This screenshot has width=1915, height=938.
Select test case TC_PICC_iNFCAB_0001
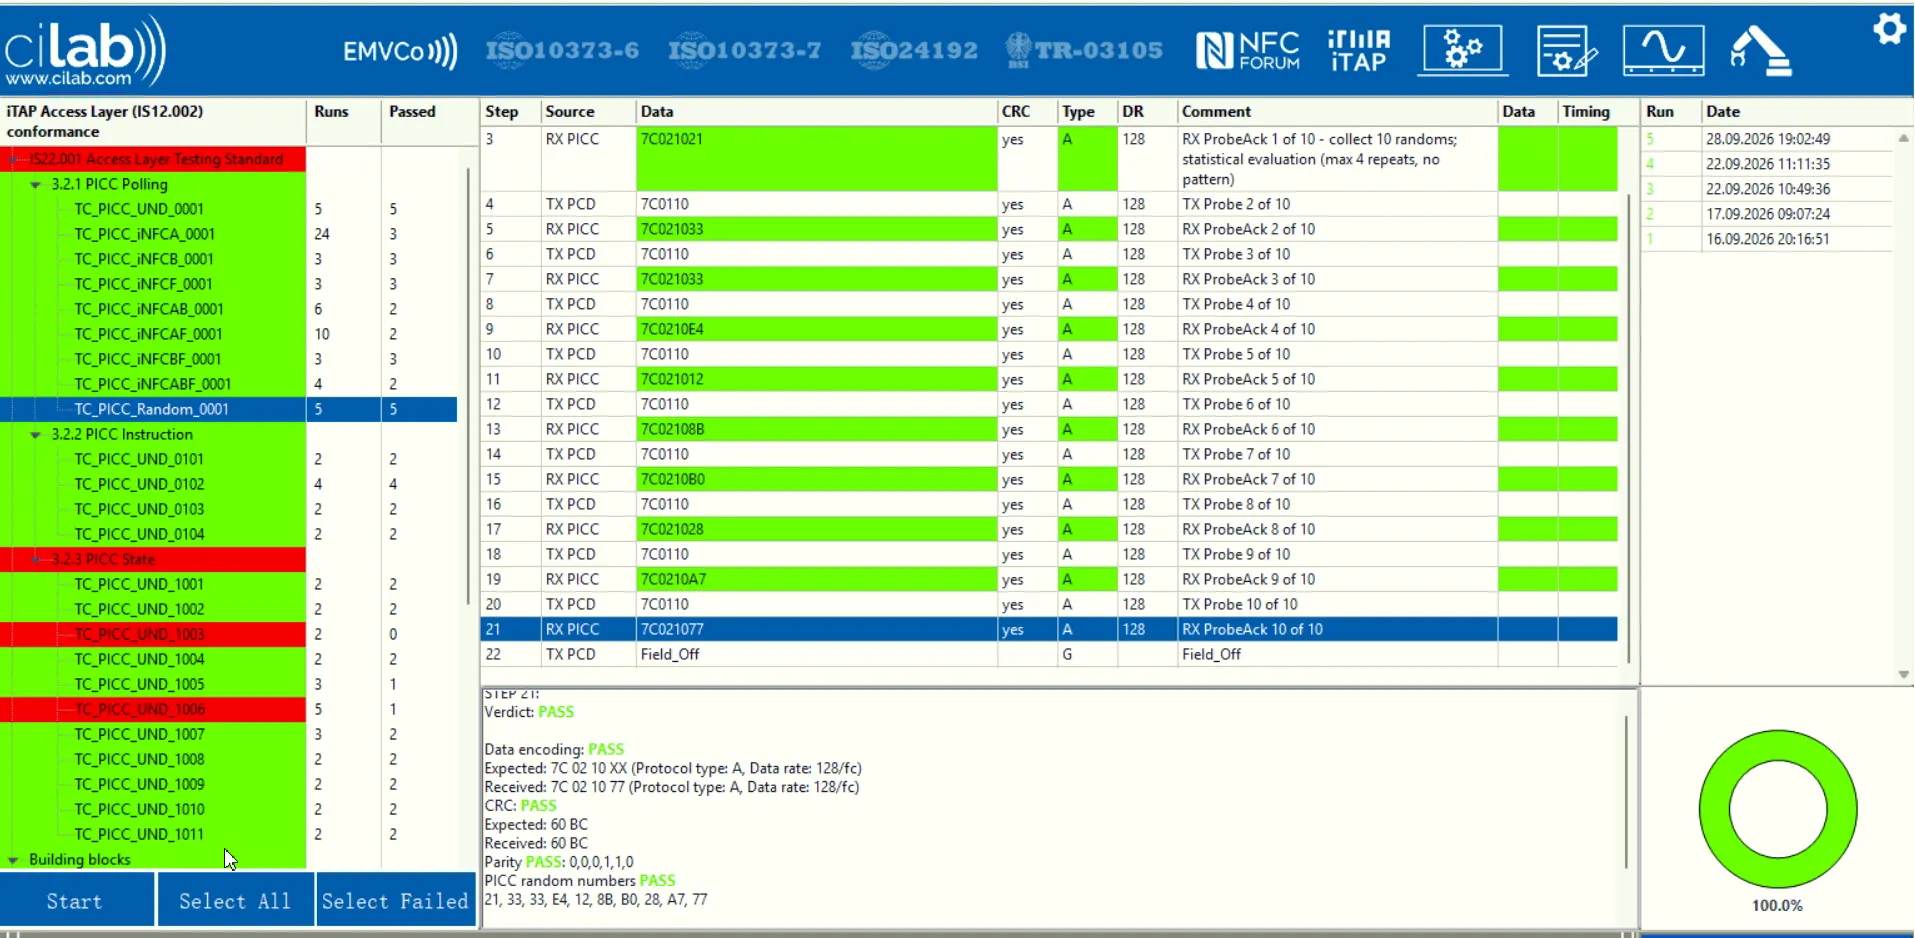pos(149,309)
